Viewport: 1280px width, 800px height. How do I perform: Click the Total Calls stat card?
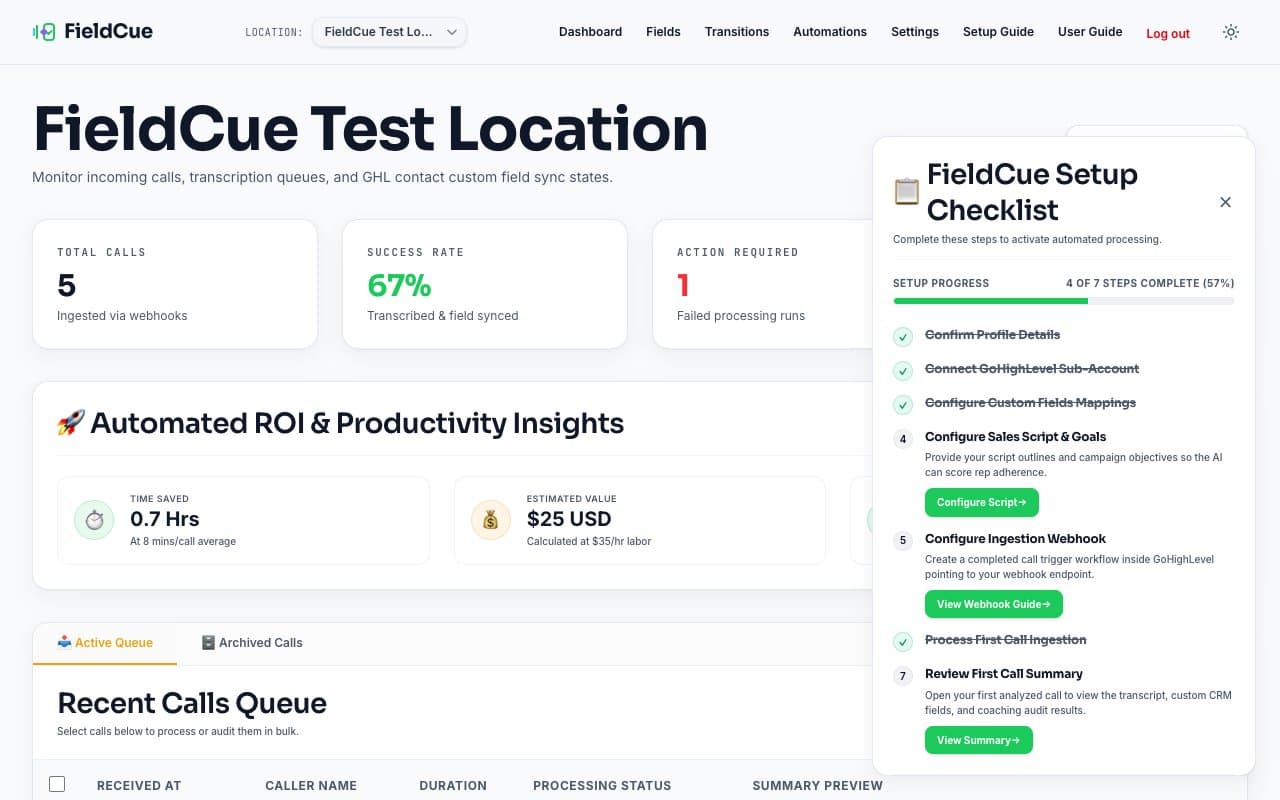tap(175, 284)
